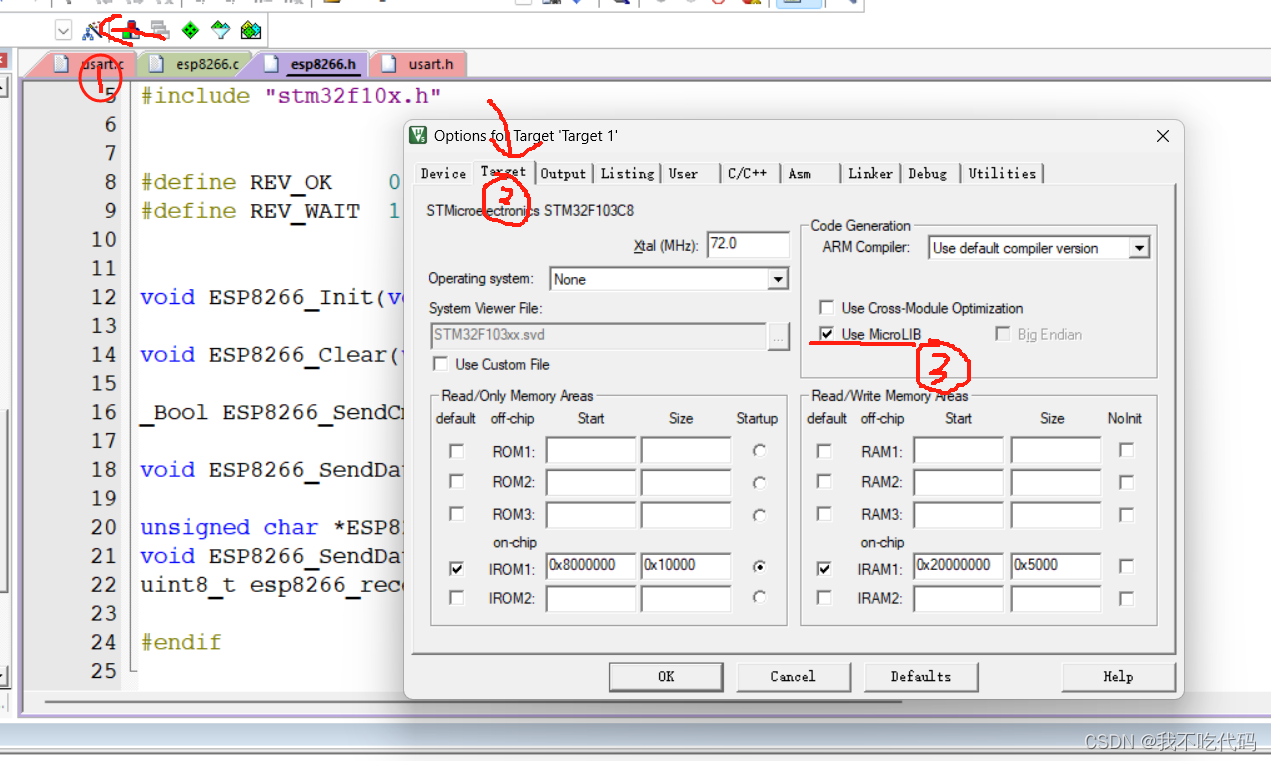Image resolution: width=1271 pixels, height=761 pixels.
Task: Open Manage Run-Time Environment green diamond icon
Action: tap(189, 30)
